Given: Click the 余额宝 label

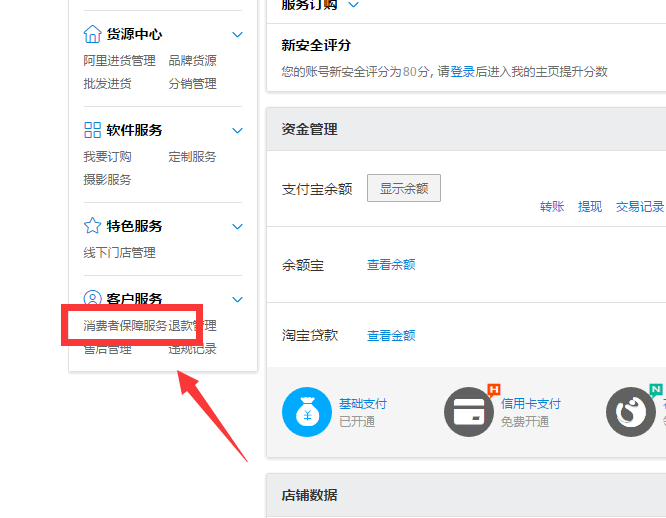Looking at the screenshot, I should (303, 265).
